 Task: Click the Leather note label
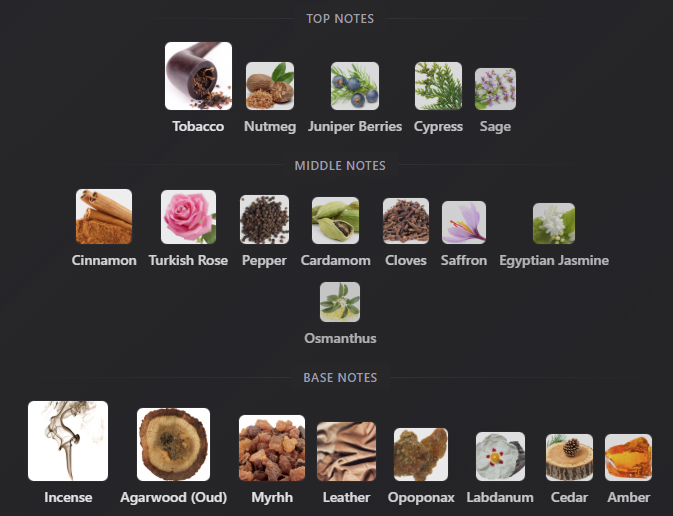[346, 497]
